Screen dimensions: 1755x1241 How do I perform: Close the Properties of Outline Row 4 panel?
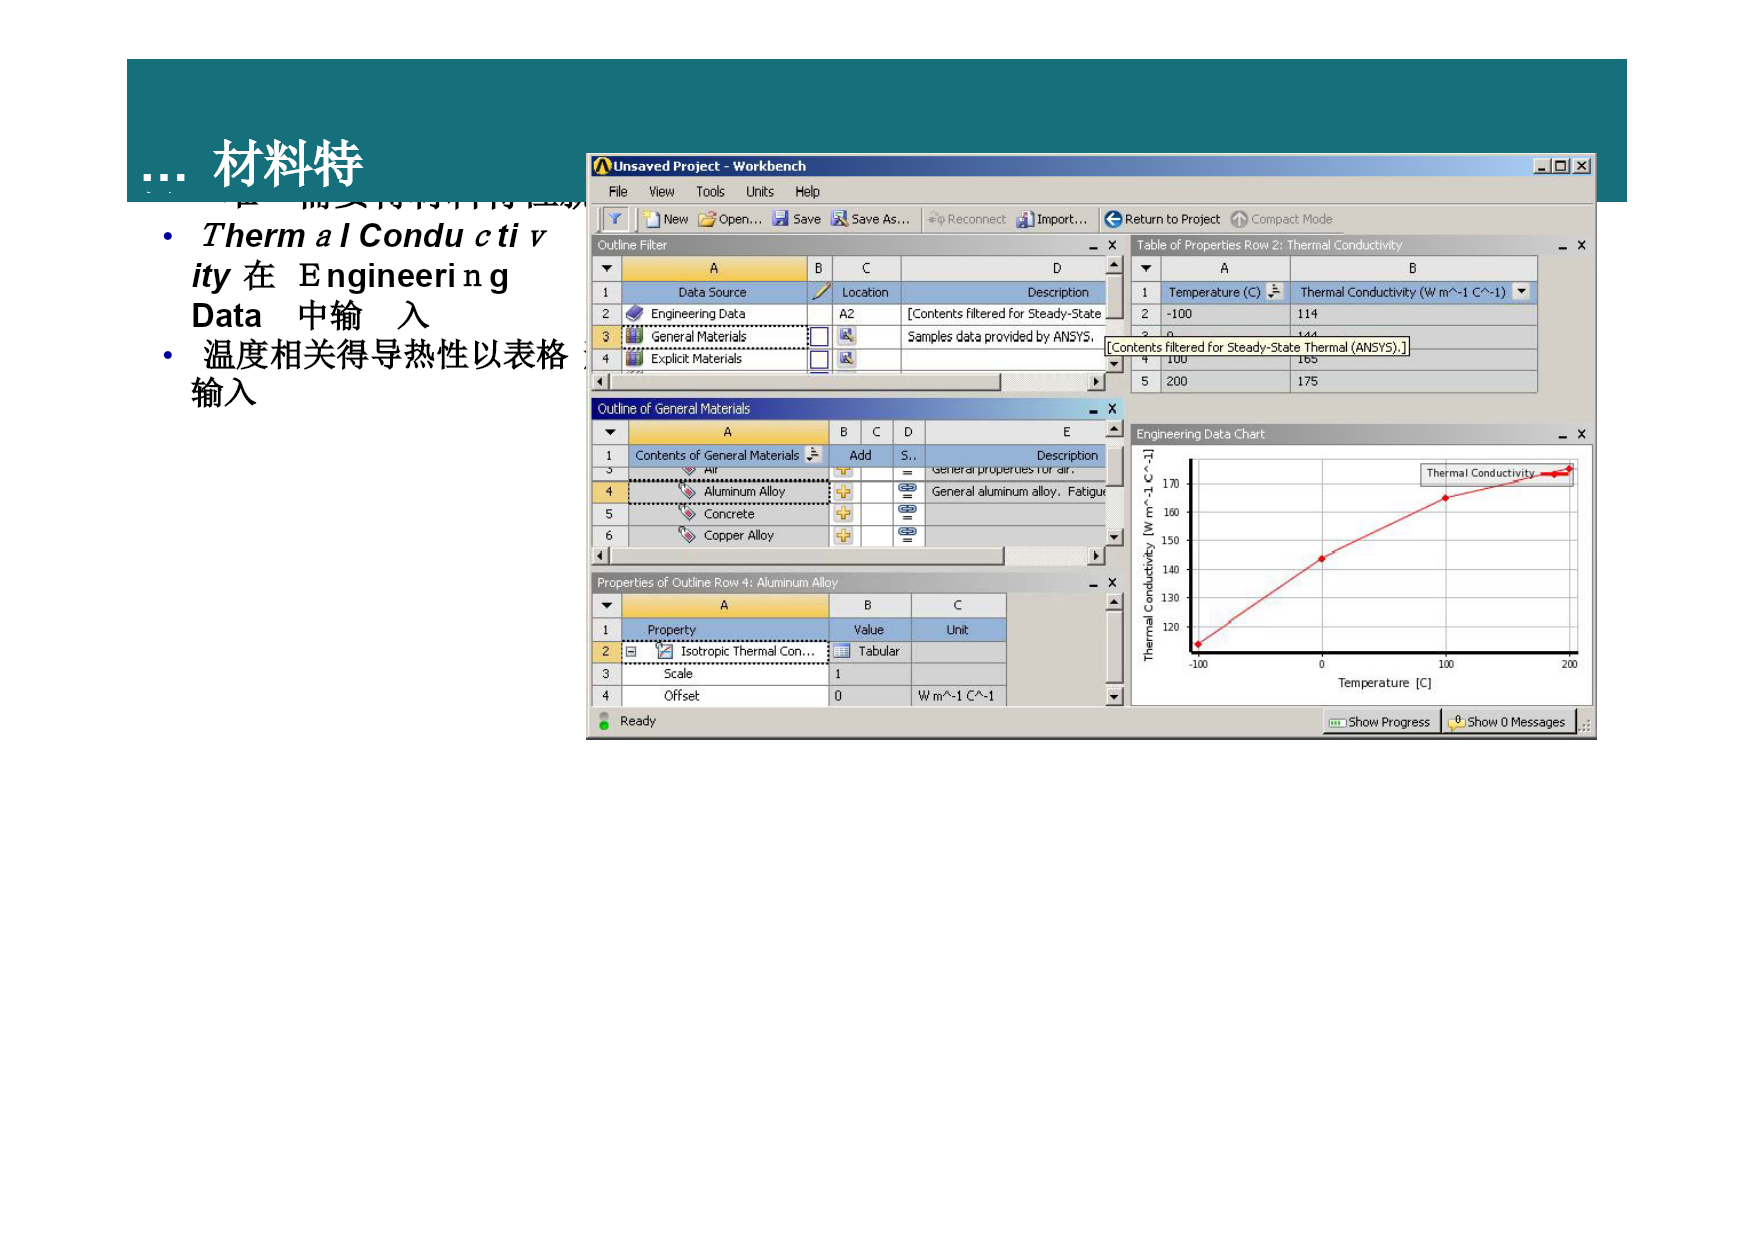[1112, 582]
